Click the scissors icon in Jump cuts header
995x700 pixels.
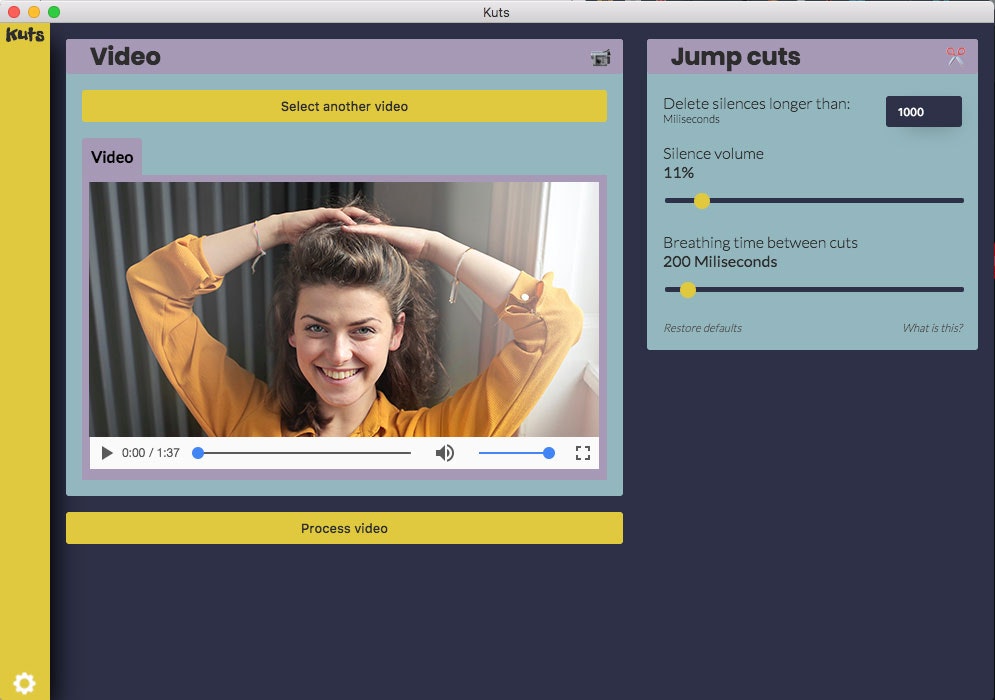pos(956,56)
